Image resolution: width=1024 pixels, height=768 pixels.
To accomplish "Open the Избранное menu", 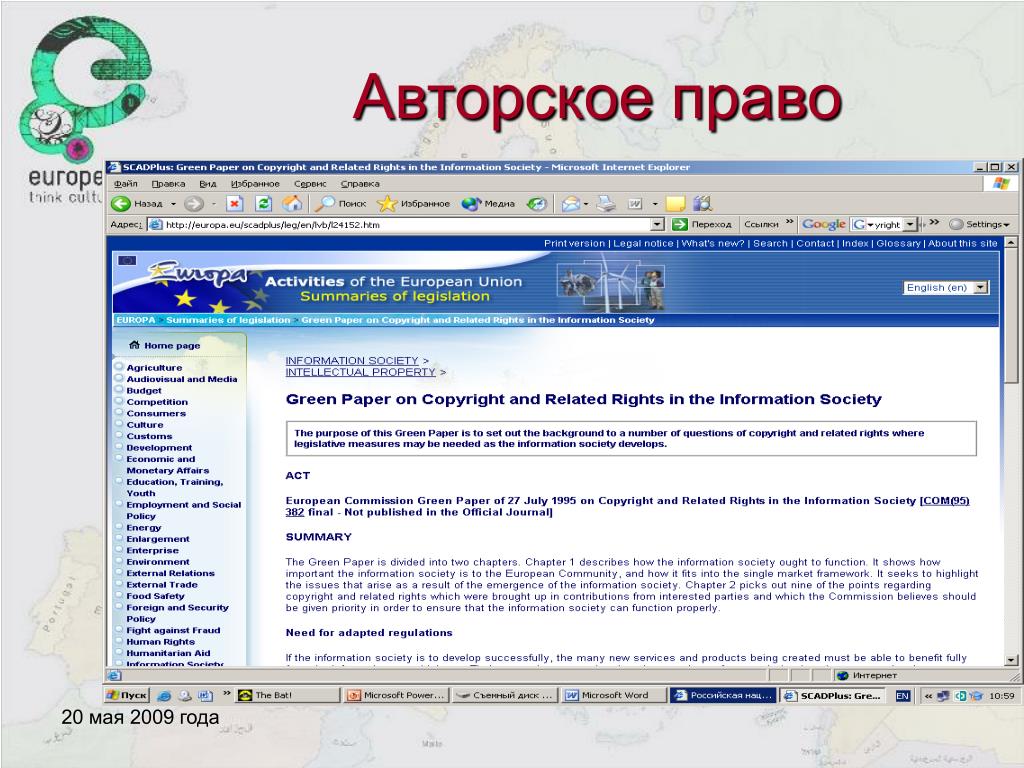I will pyautogui.click(x=255, y=184).
